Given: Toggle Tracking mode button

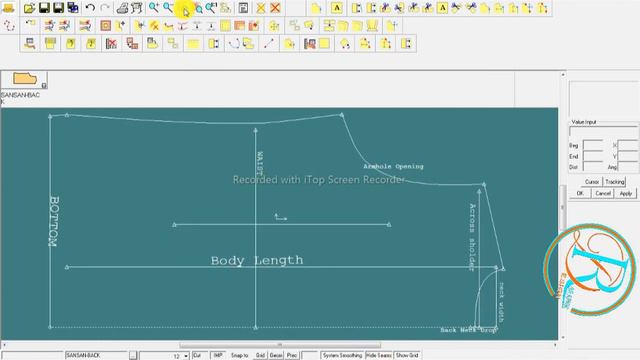Looking at the screenshot, I should (x=615, y=182).
